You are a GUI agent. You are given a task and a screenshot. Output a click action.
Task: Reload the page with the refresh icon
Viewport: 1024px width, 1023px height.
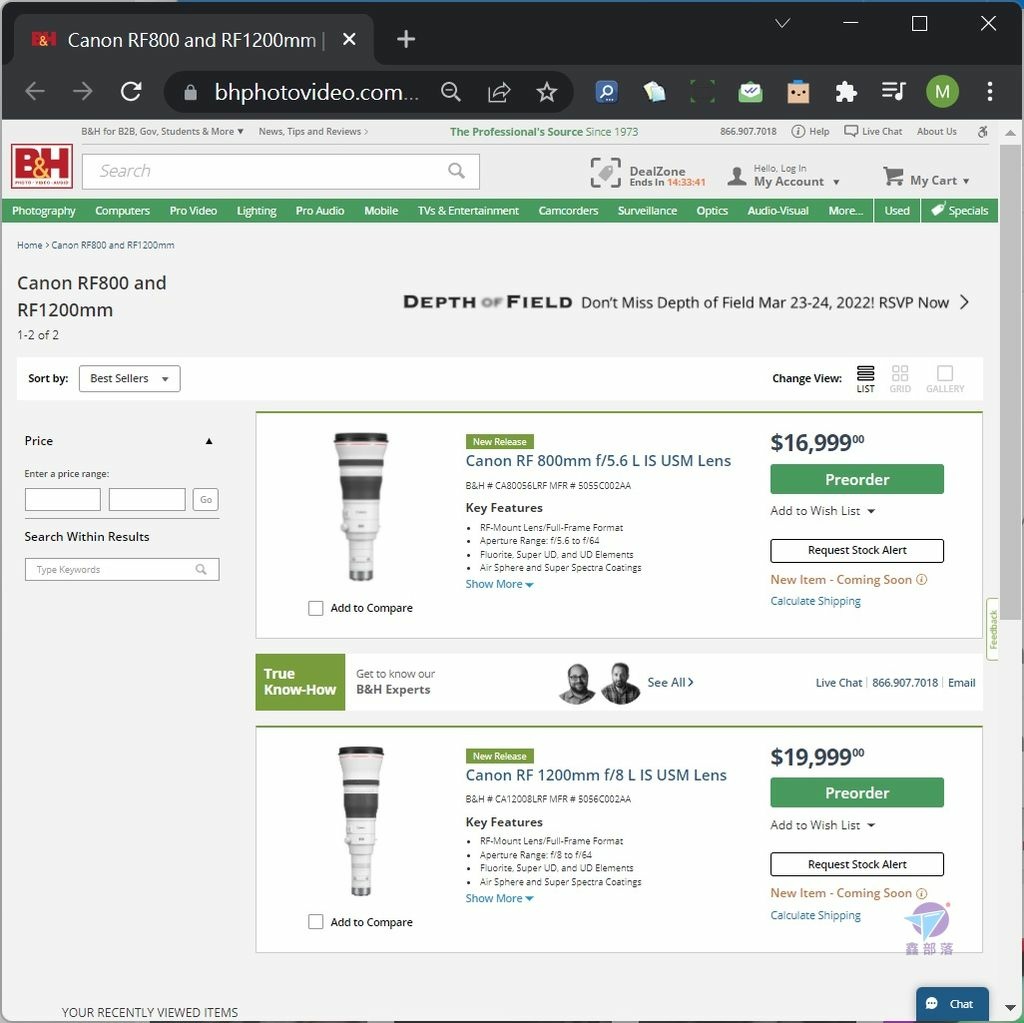131,91
